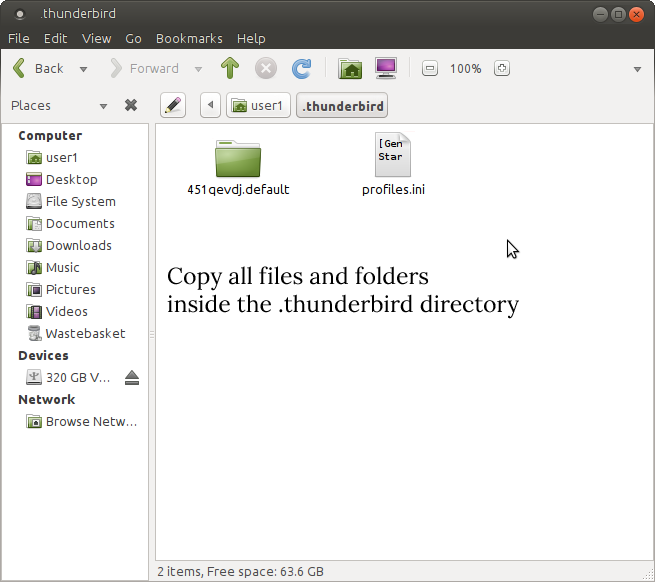
Task: Zoom in with the plus button
Action: coord(502,68)
